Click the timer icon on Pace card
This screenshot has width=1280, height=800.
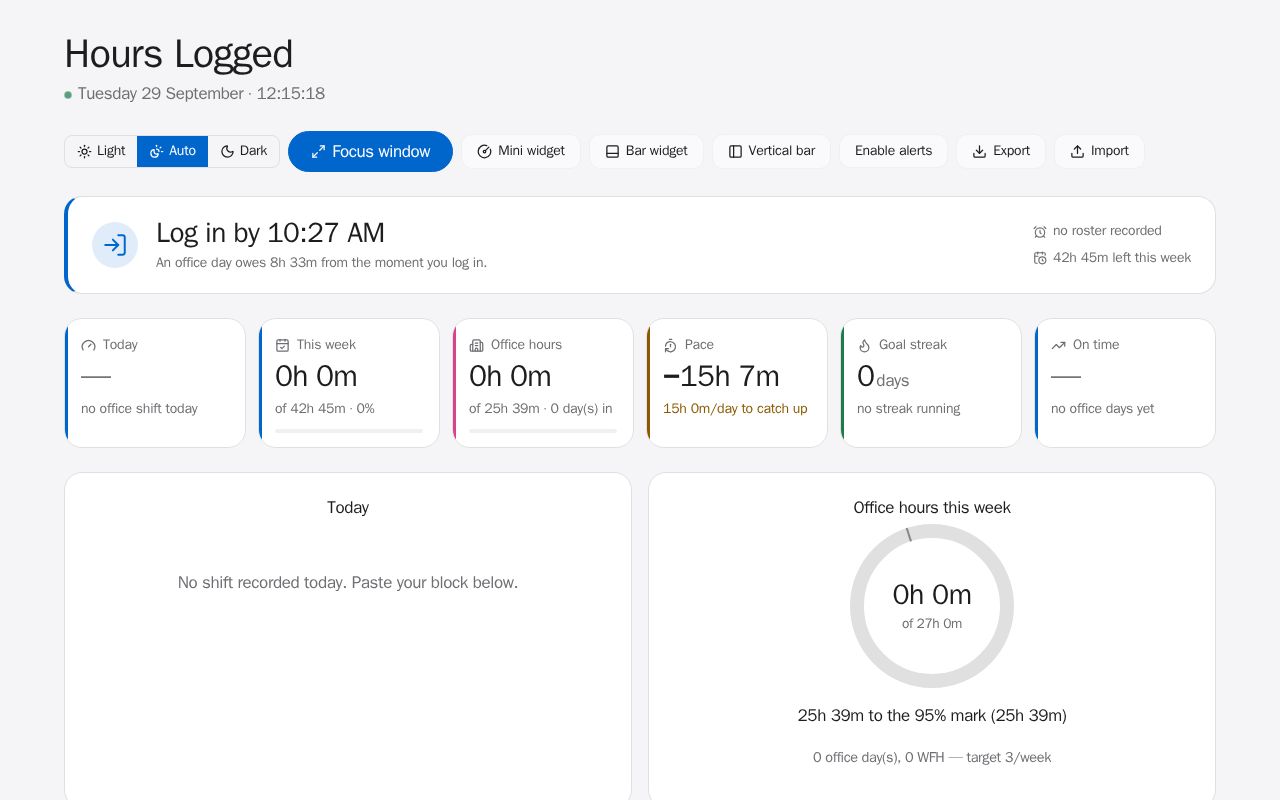(x=671, y=345)
